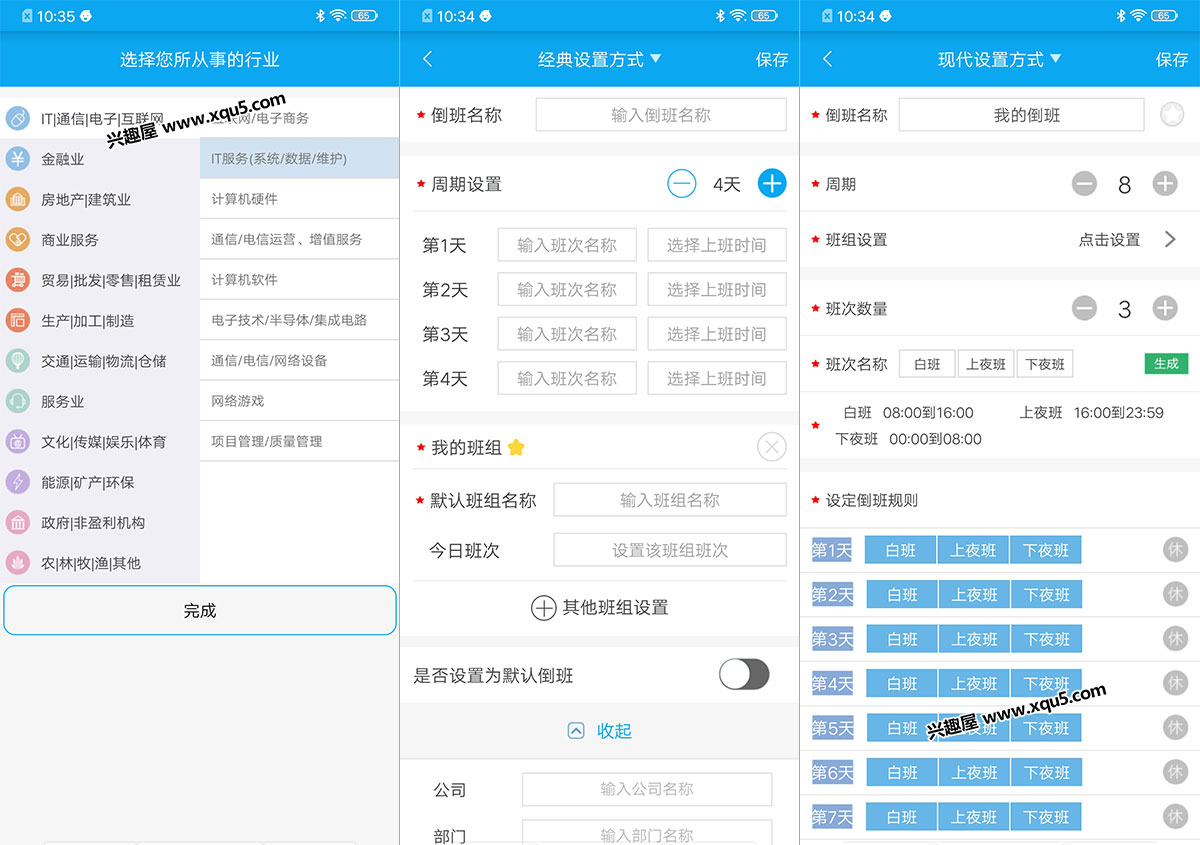Tap 保存 on 经典设置方式 screen
Image resolution: width=1200 pixels, height=845 pixels.
(x=772, y=60)
